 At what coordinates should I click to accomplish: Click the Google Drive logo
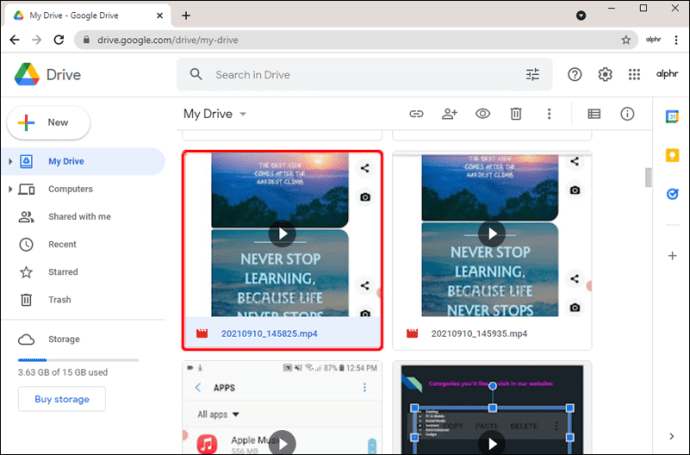click(x=27, y=74)
